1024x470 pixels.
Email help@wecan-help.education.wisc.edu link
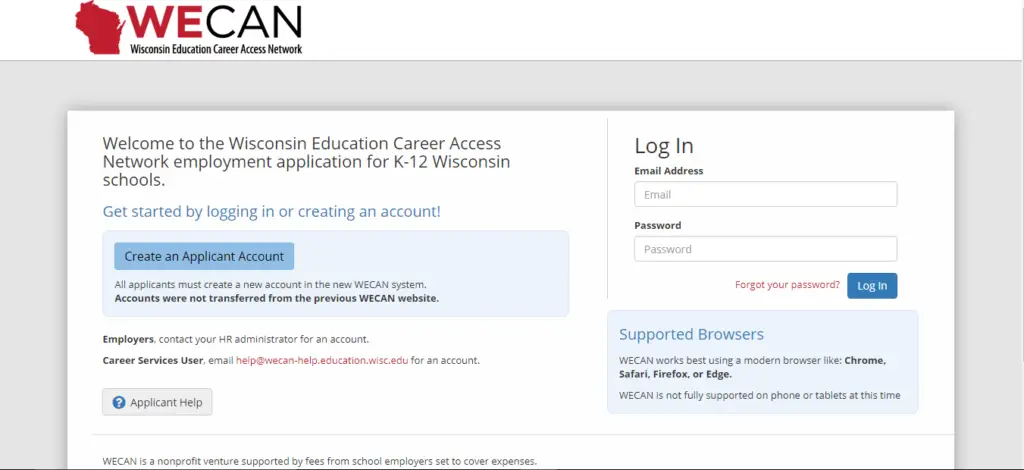click(322, 360)
